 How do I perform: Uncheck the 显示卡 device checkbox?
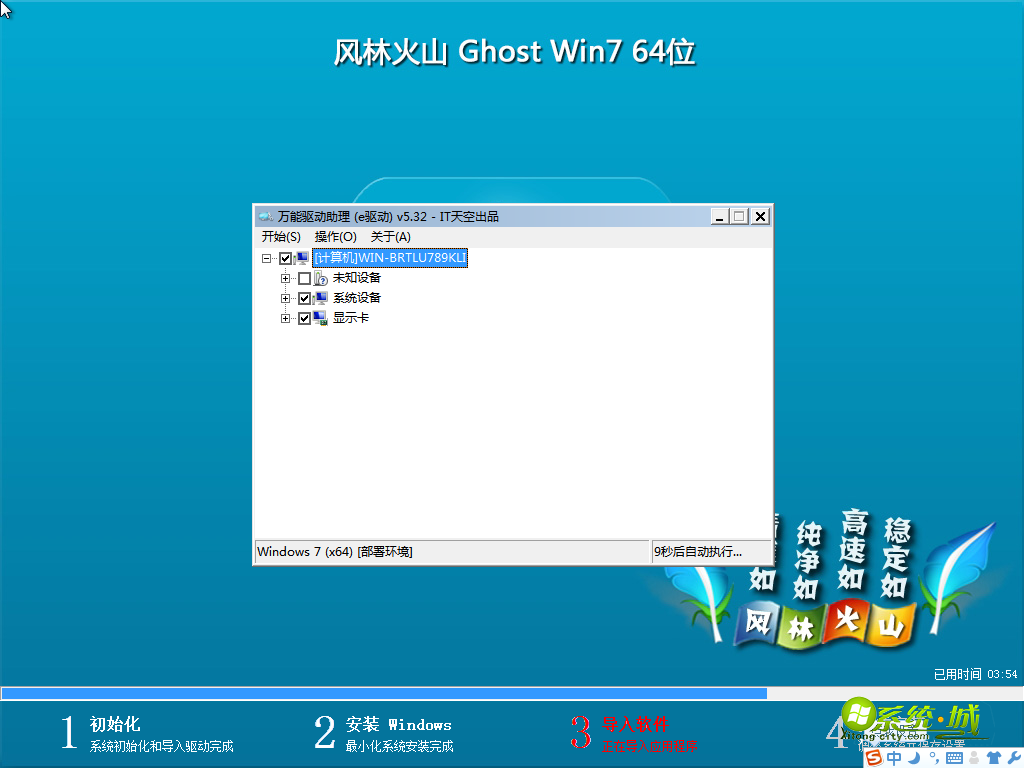pos(305,318)
